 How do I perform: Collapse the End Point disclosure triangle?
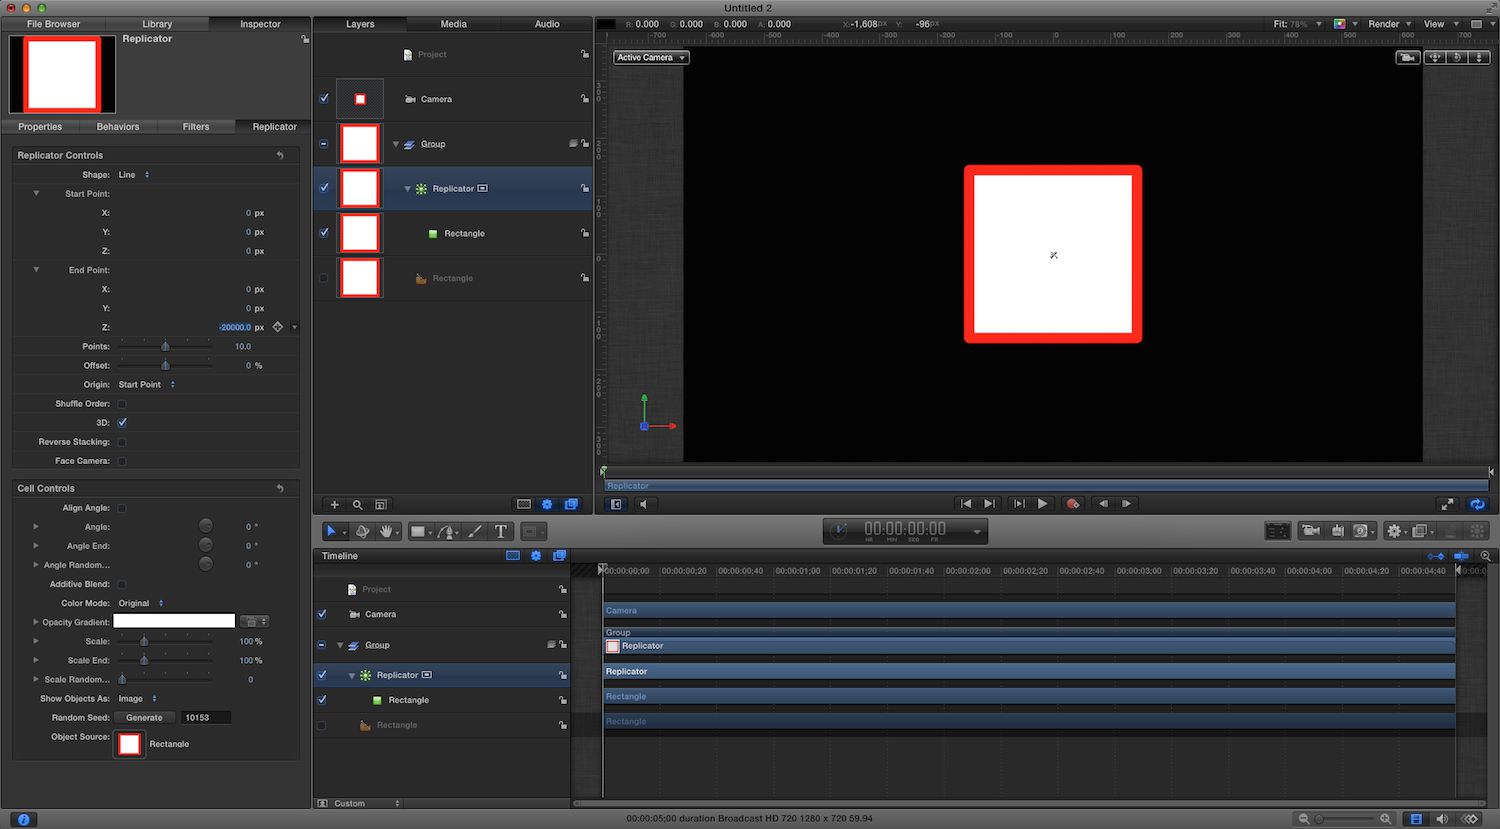36,270
